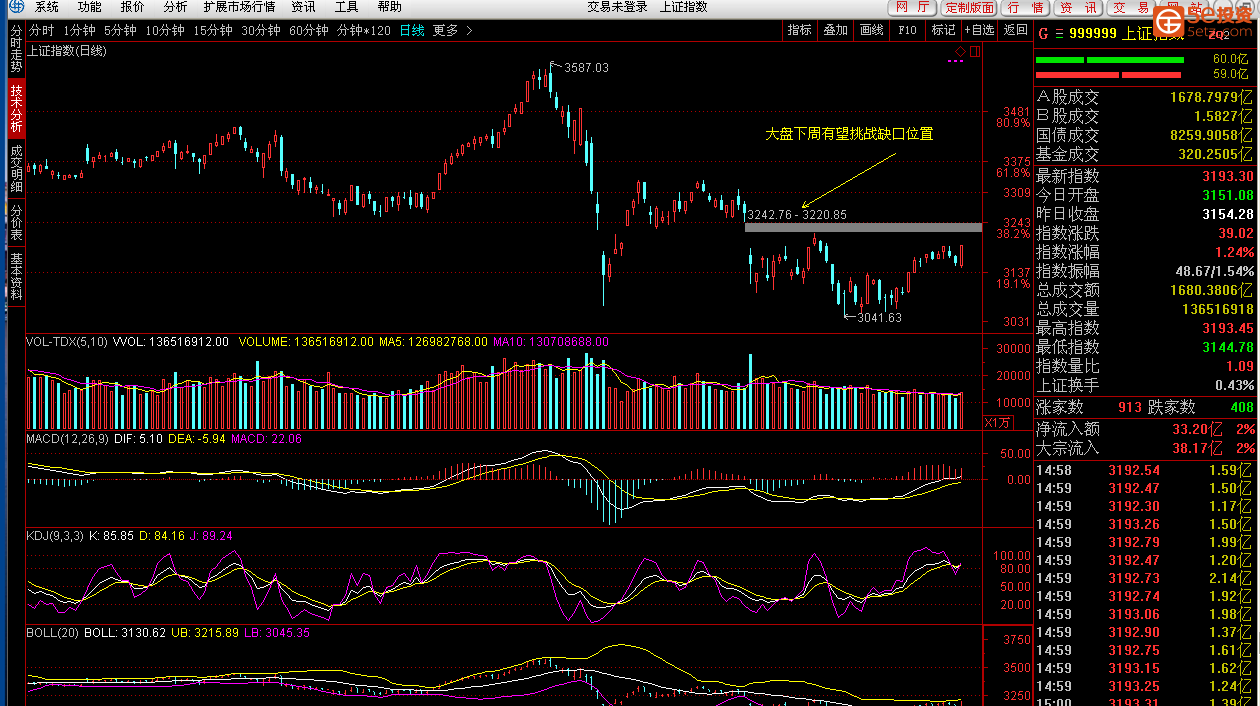Open the 分析 menu
The width and height of the screenshot is (1260, 706).
tap(175, 7)
